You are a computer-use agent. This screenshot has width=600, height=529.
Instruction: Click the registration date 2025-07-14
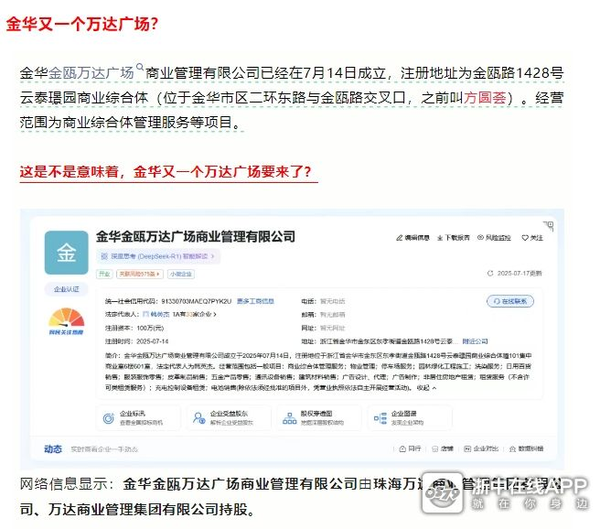152,341
